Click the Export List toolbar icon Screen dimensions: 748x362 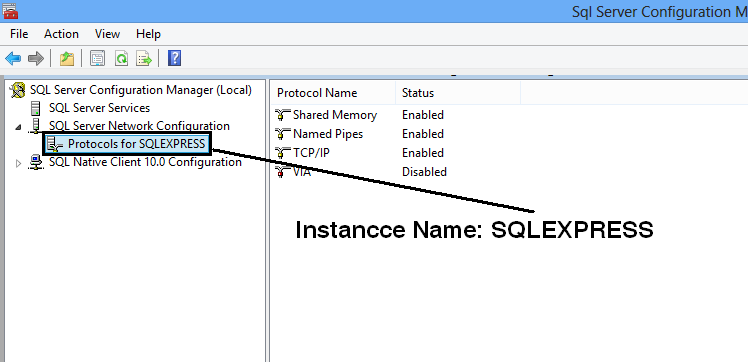tap(144, 59)
